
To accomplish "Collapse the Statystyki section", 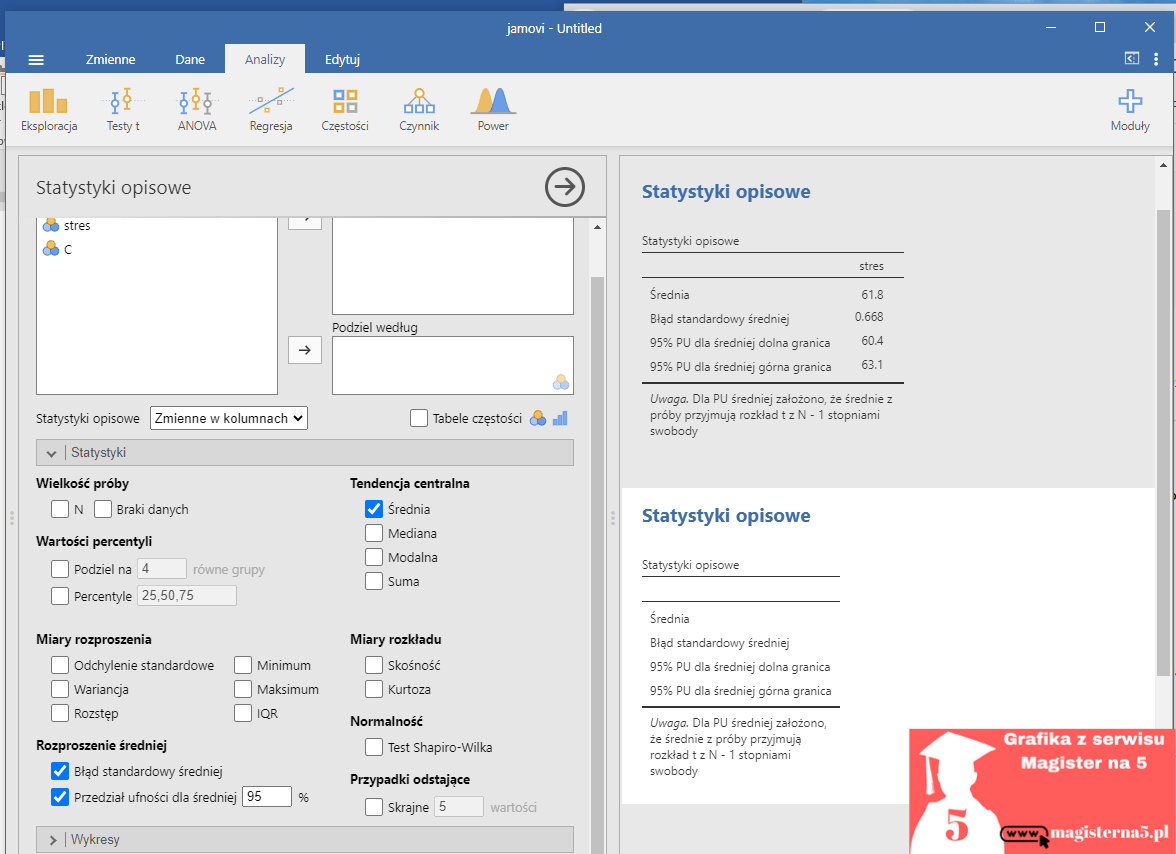I will (x=52, y=453).
